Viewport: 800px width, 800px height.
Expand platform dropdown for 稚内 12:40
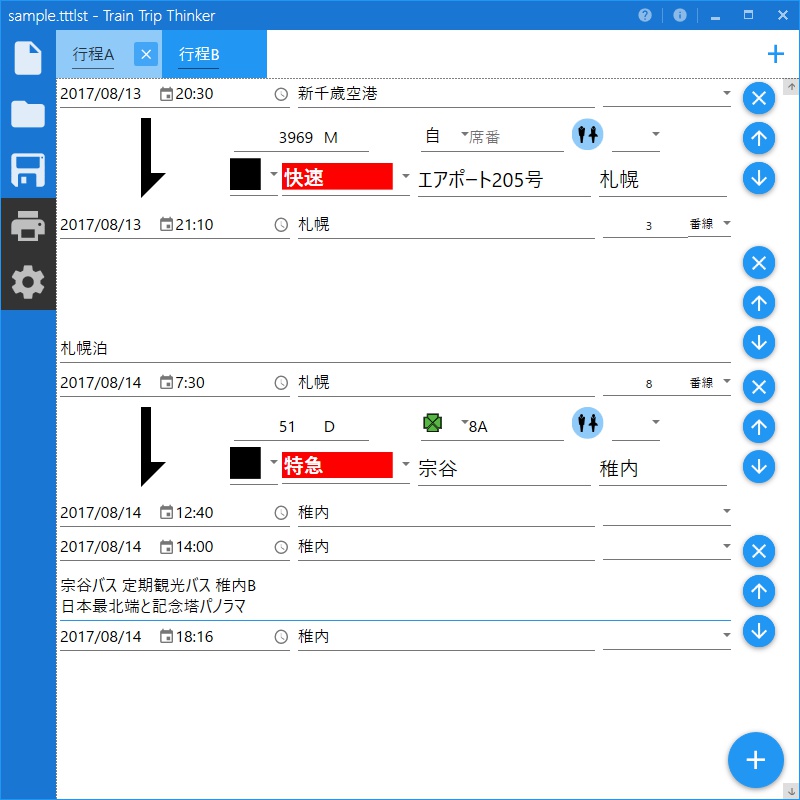727,511
